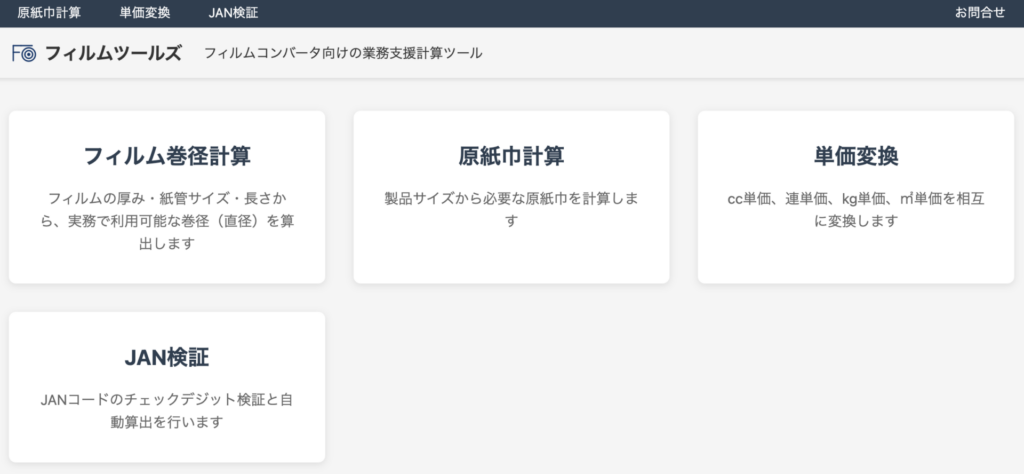Viewport: 1024px width, 474px height.
Task: Click the film reel logo icon
Action: 24,53
